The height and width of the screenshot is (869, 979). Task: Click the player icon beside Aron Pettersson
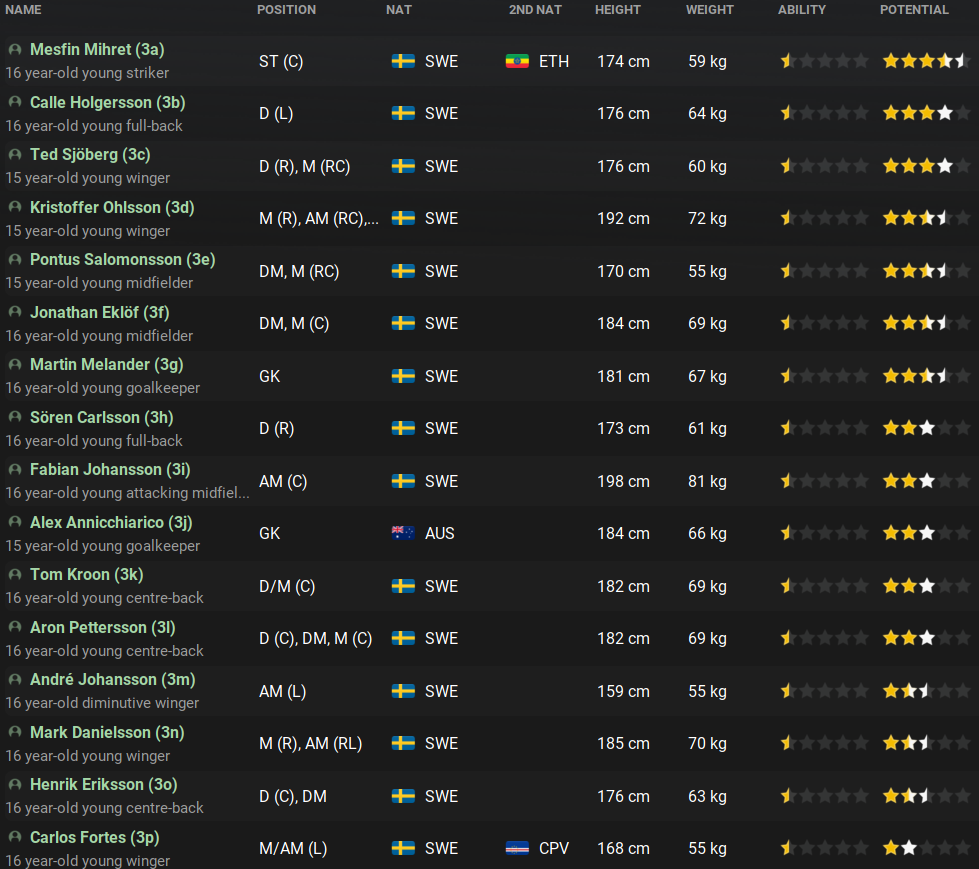pos(15,627)
